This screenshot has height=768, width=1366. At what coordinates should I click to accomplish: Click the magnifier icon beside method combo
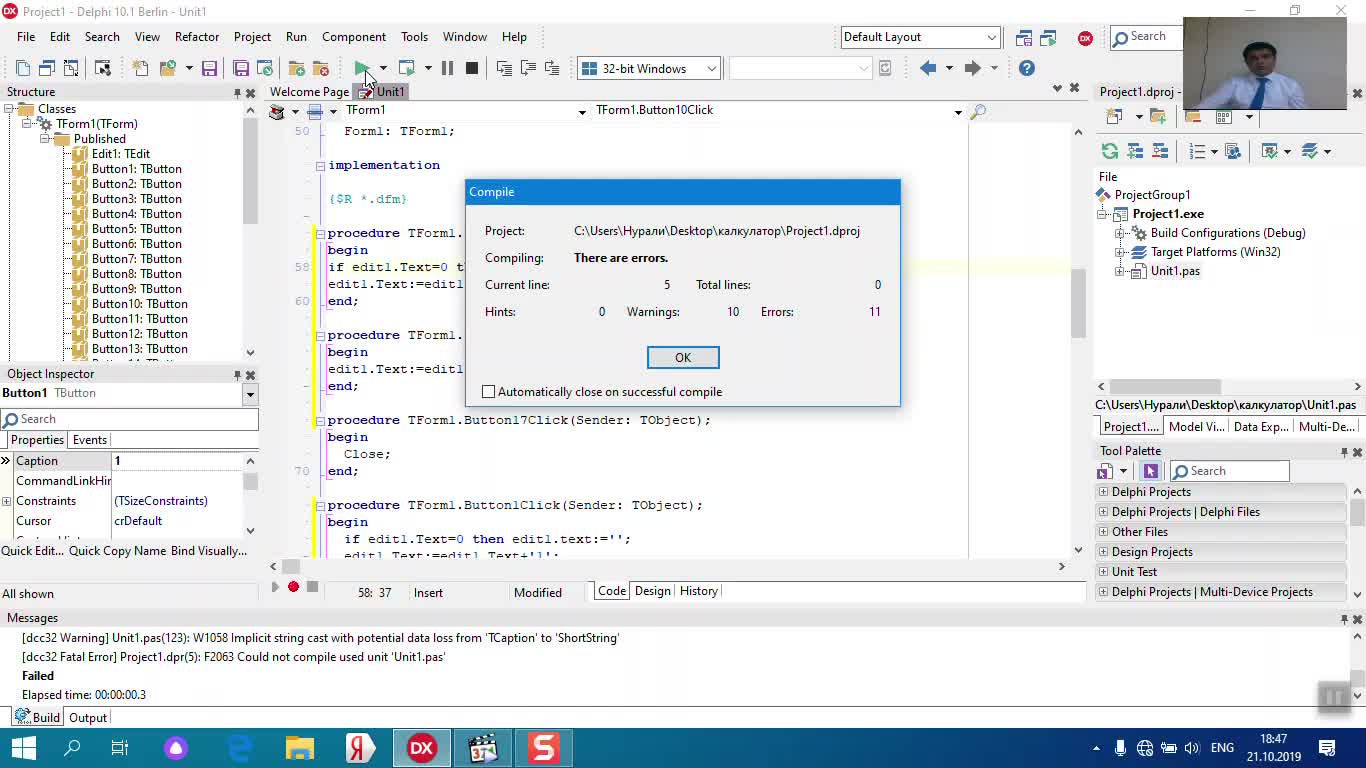pyautogui.click(x=978, y=111)
